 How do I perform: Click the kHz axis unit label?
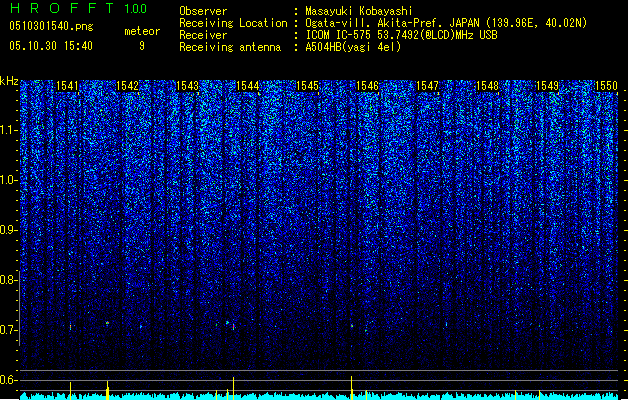[x=9, y=81]
